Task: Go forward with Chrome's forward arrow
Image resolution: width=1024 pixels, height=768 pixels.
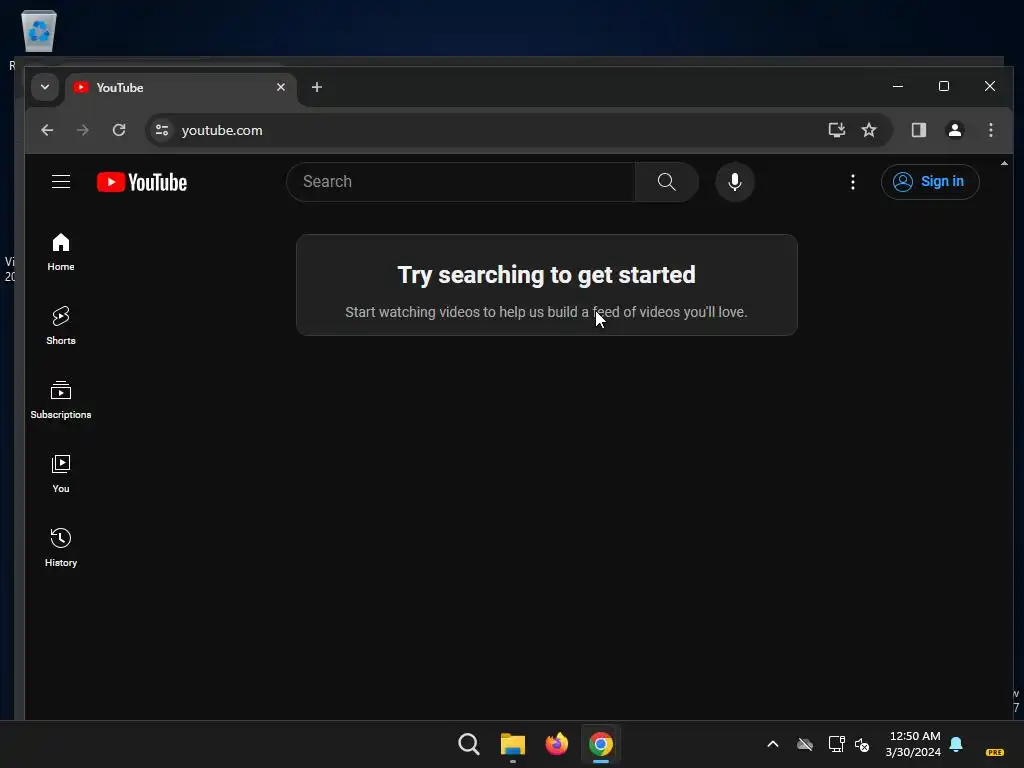Action: click(x=82, y=130)
